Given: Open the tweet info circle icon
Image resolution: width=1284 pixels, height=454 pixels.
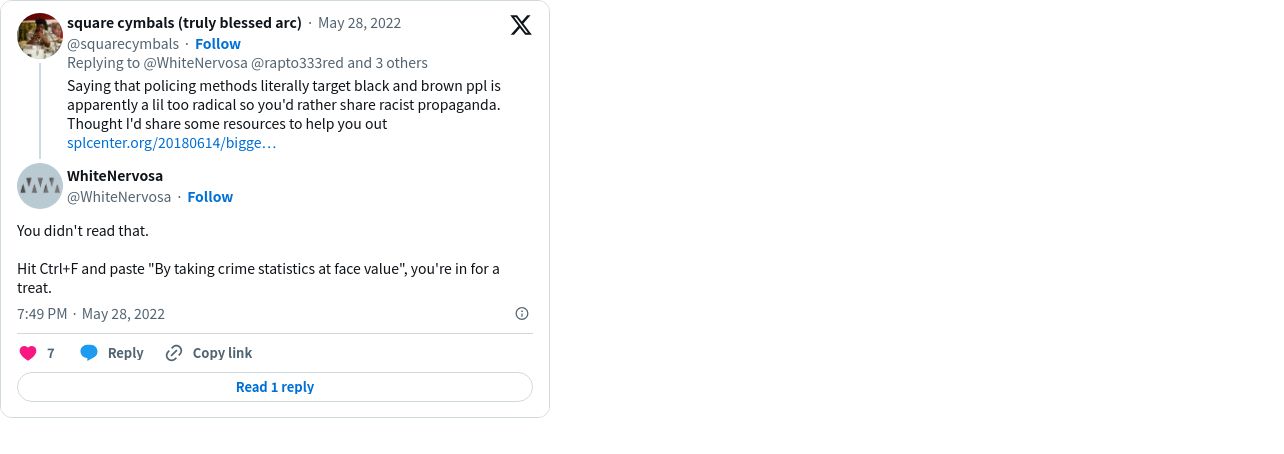Looking at the screenshot, I should coord(522,314).
